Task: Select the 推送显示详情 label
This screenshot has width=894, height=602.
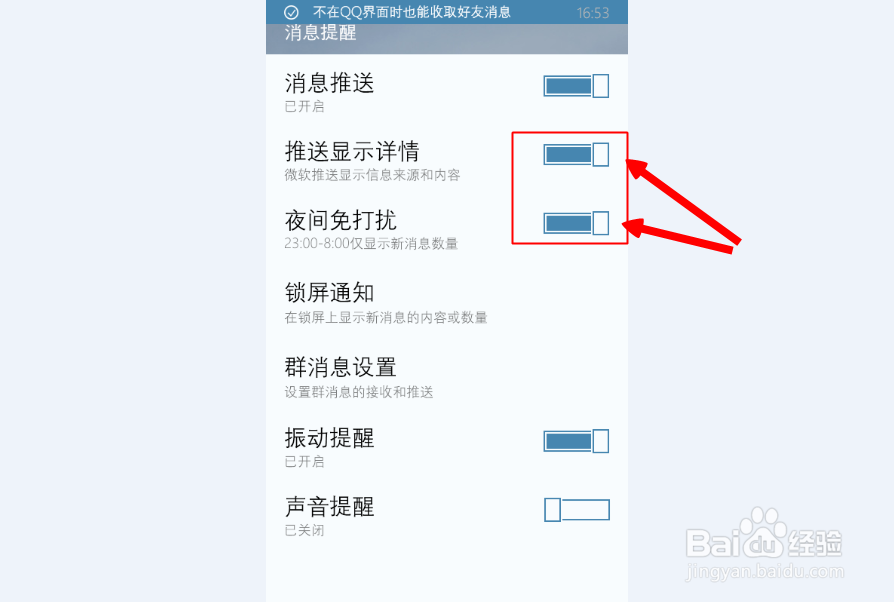Action: pos(352,152)
